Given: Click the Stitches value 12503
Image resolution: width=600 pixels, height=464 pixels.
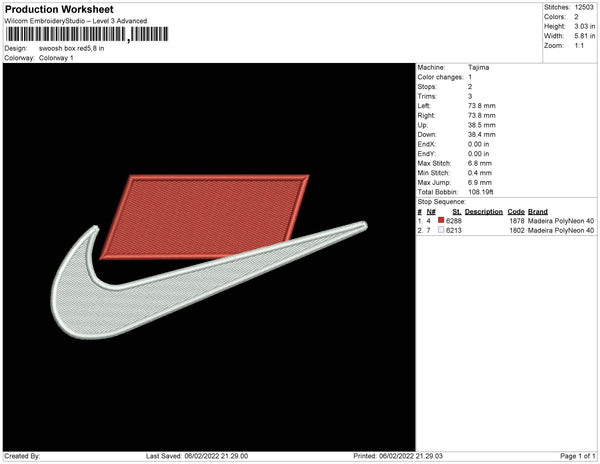Looking at the screenshot, I should tap(584, 7).
